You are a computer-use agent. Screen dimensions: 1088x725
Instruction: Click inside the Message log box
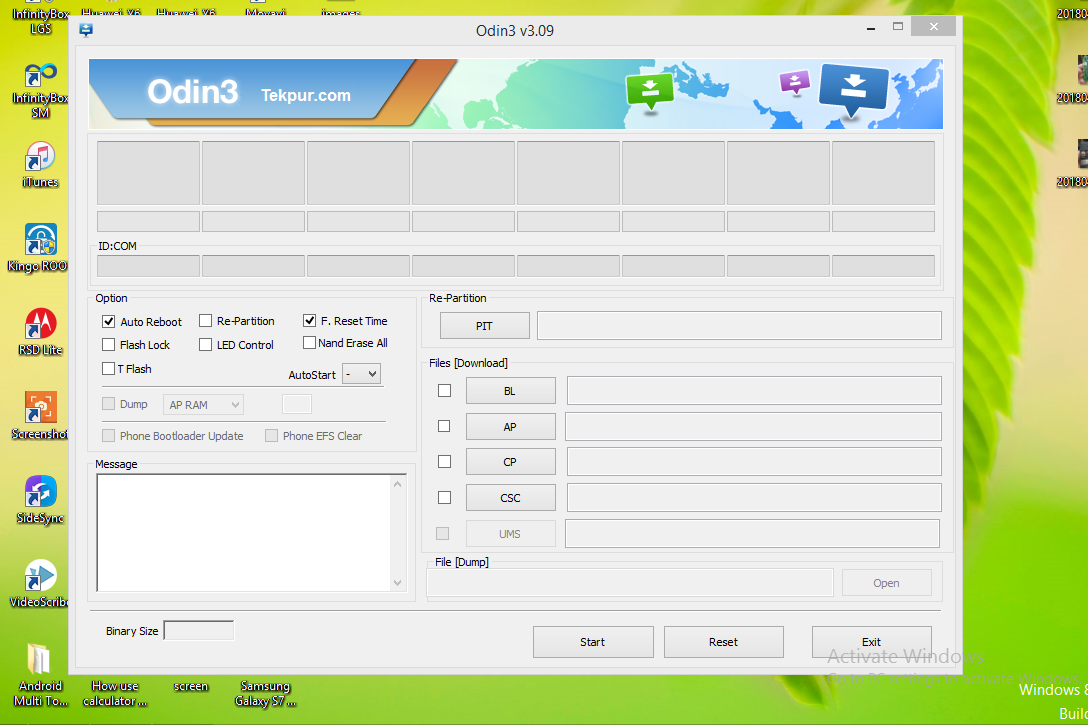[x=244, y=533]
